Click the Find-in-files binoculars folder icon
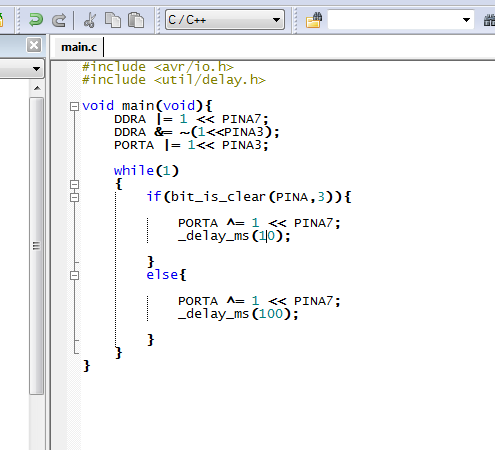The height and width of the screenshot is (450, 495). click(314, 20)
